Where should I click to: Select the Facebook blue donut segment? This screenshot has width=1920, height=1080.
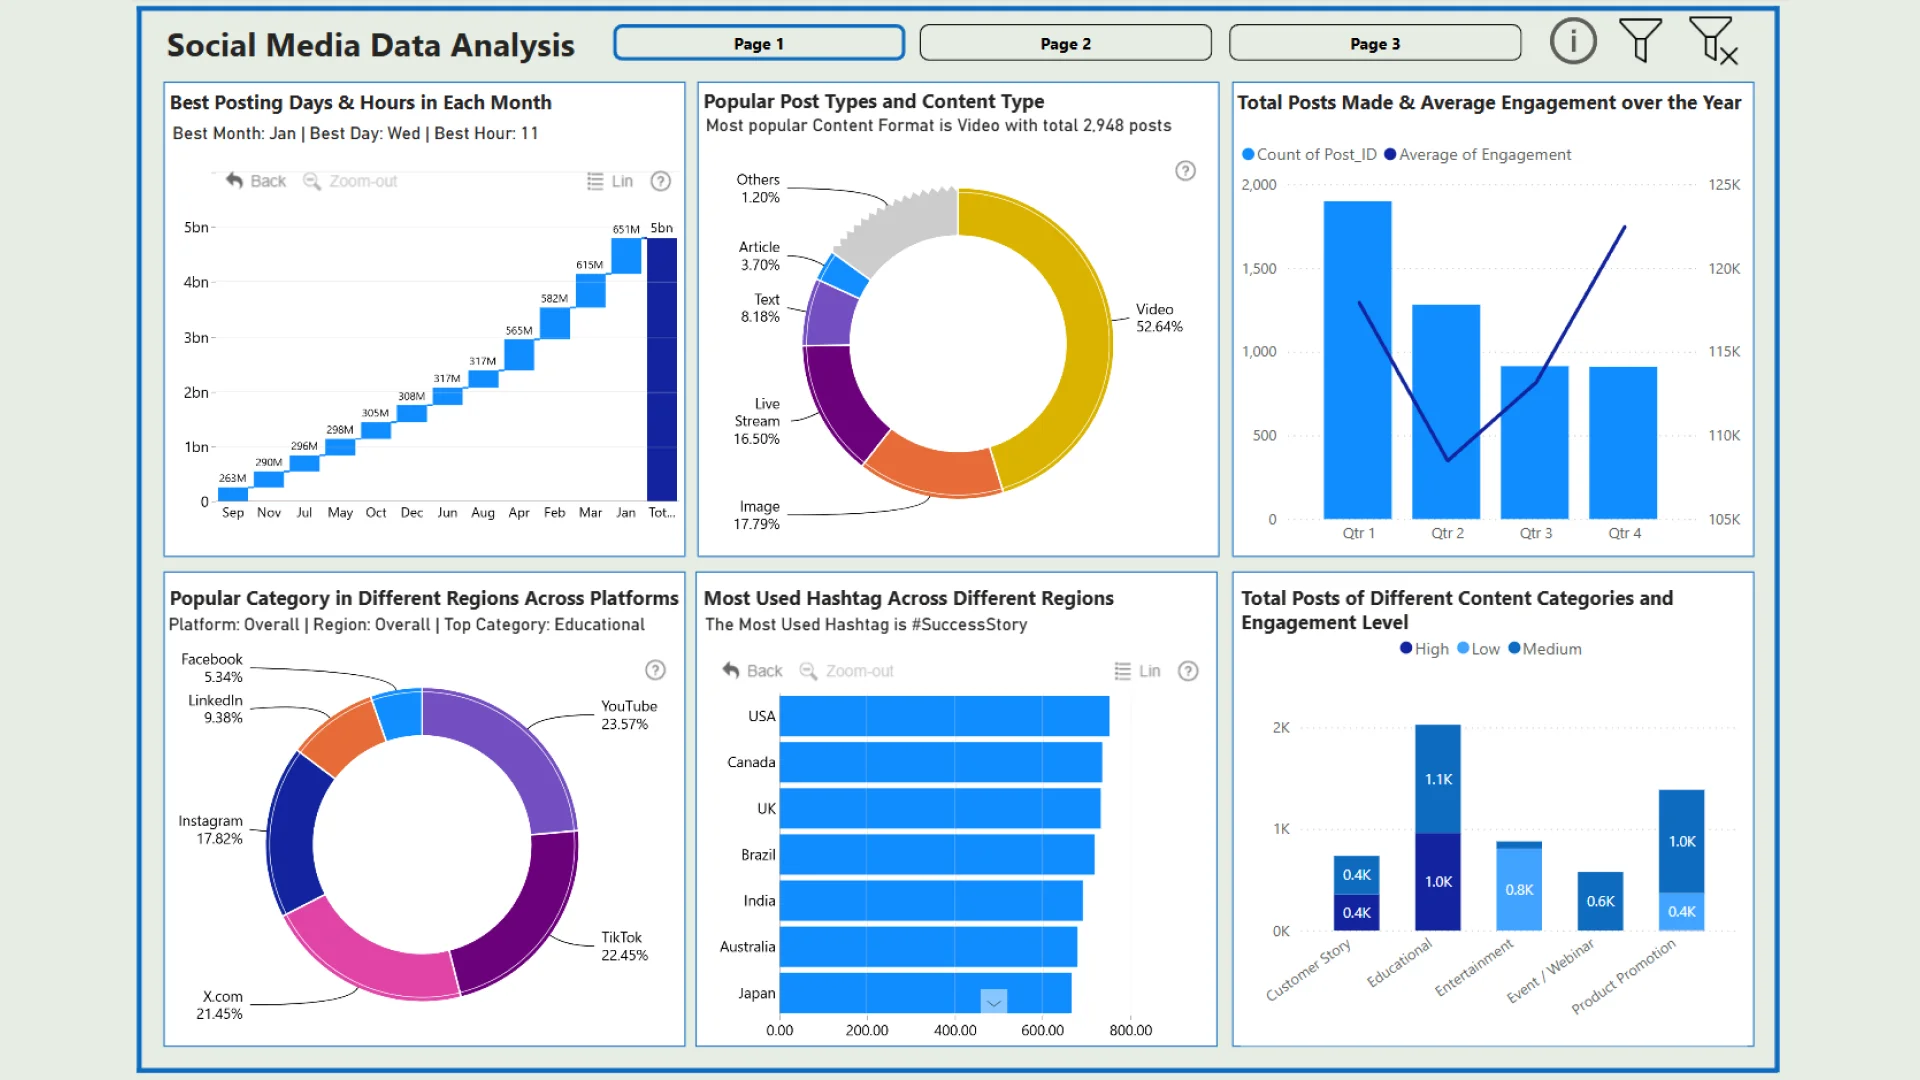[399, 715]
